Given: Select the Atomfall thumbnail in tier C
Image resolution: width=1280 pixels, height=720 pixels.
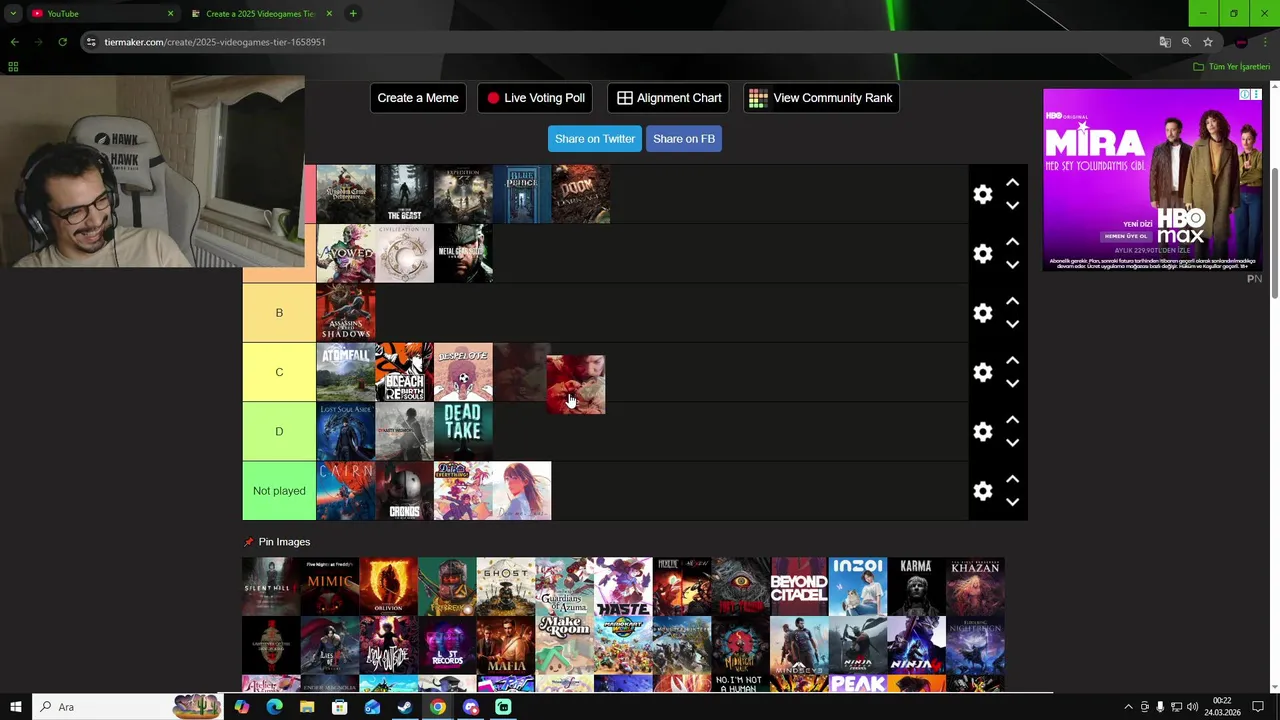Looking at the screenshot, I should pyautogui.click(x=345, y=372).
